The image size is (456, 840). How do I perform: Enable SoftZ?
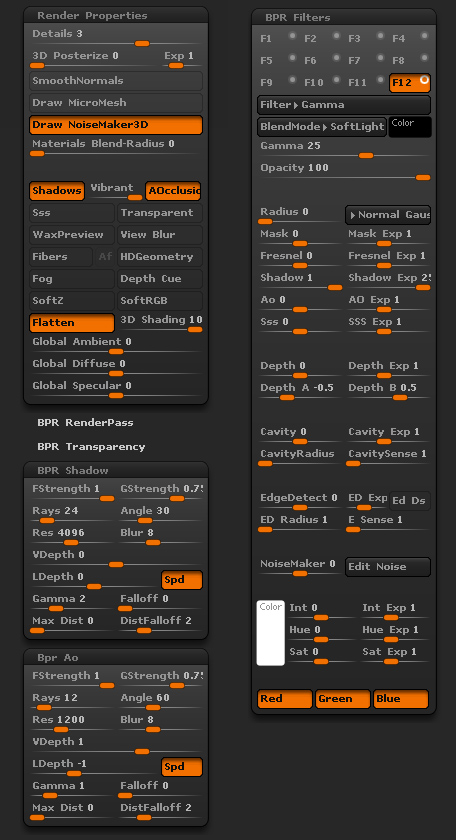click(x=72, y=301)
